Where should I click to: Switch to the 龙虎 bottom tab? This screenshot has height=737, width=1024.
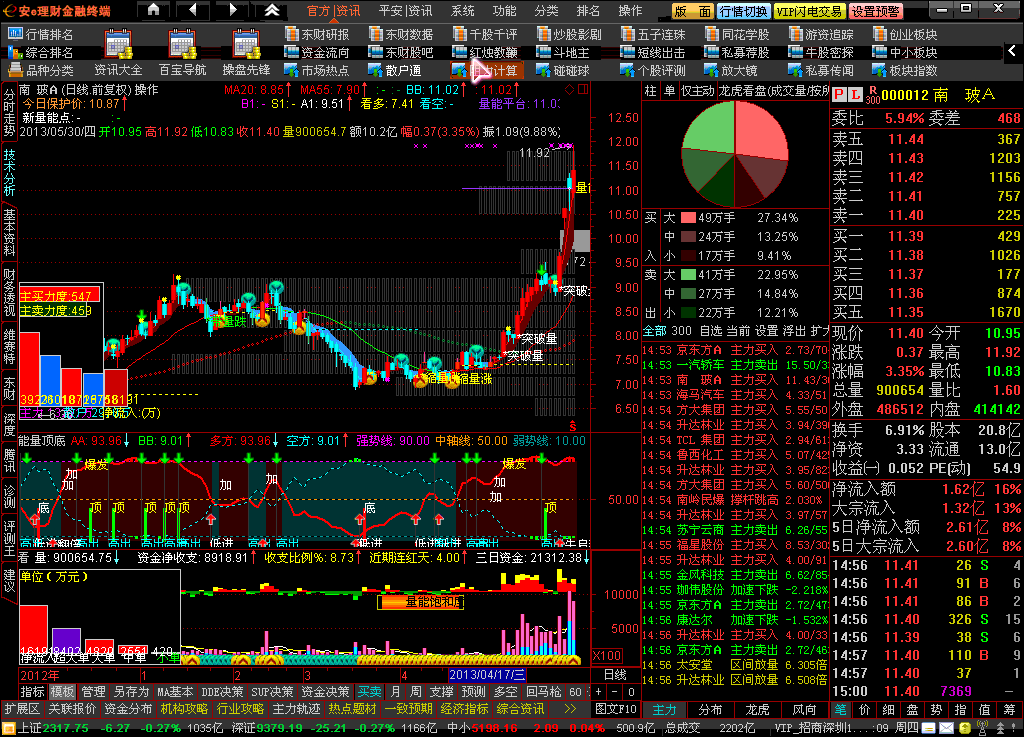point(757,710)
